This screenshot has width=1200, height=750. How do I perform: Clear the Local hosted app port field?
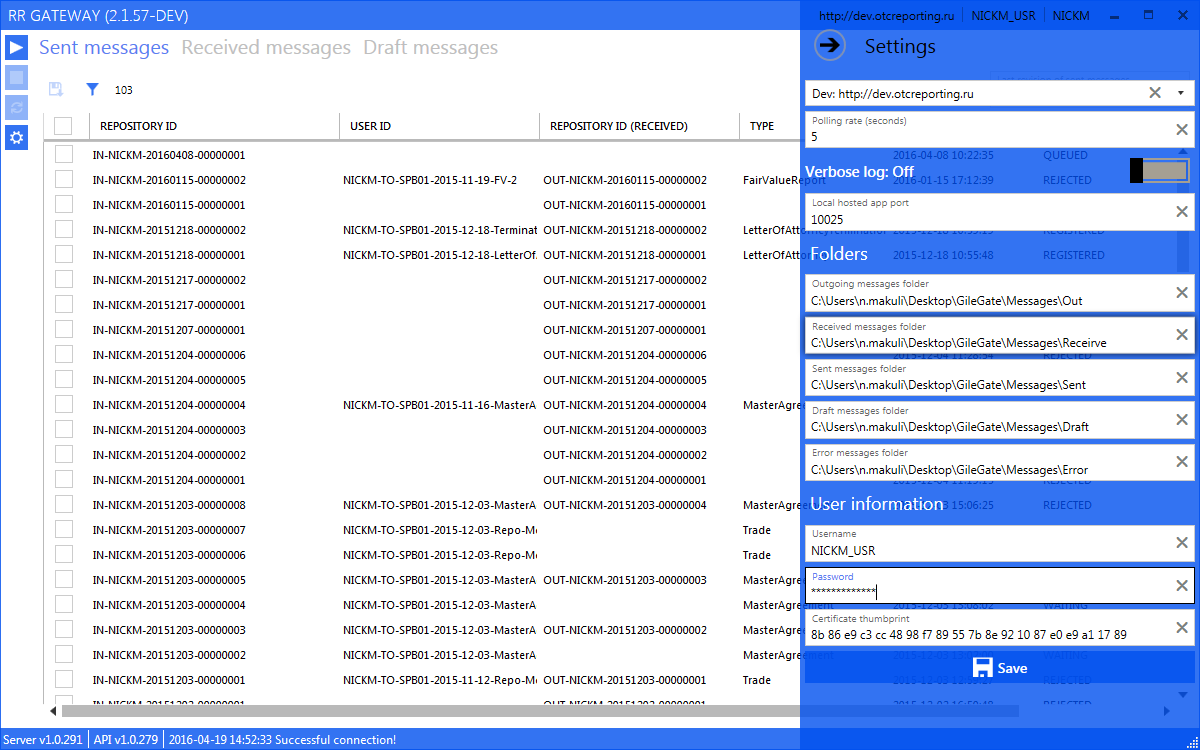(x=1182, y=211)
